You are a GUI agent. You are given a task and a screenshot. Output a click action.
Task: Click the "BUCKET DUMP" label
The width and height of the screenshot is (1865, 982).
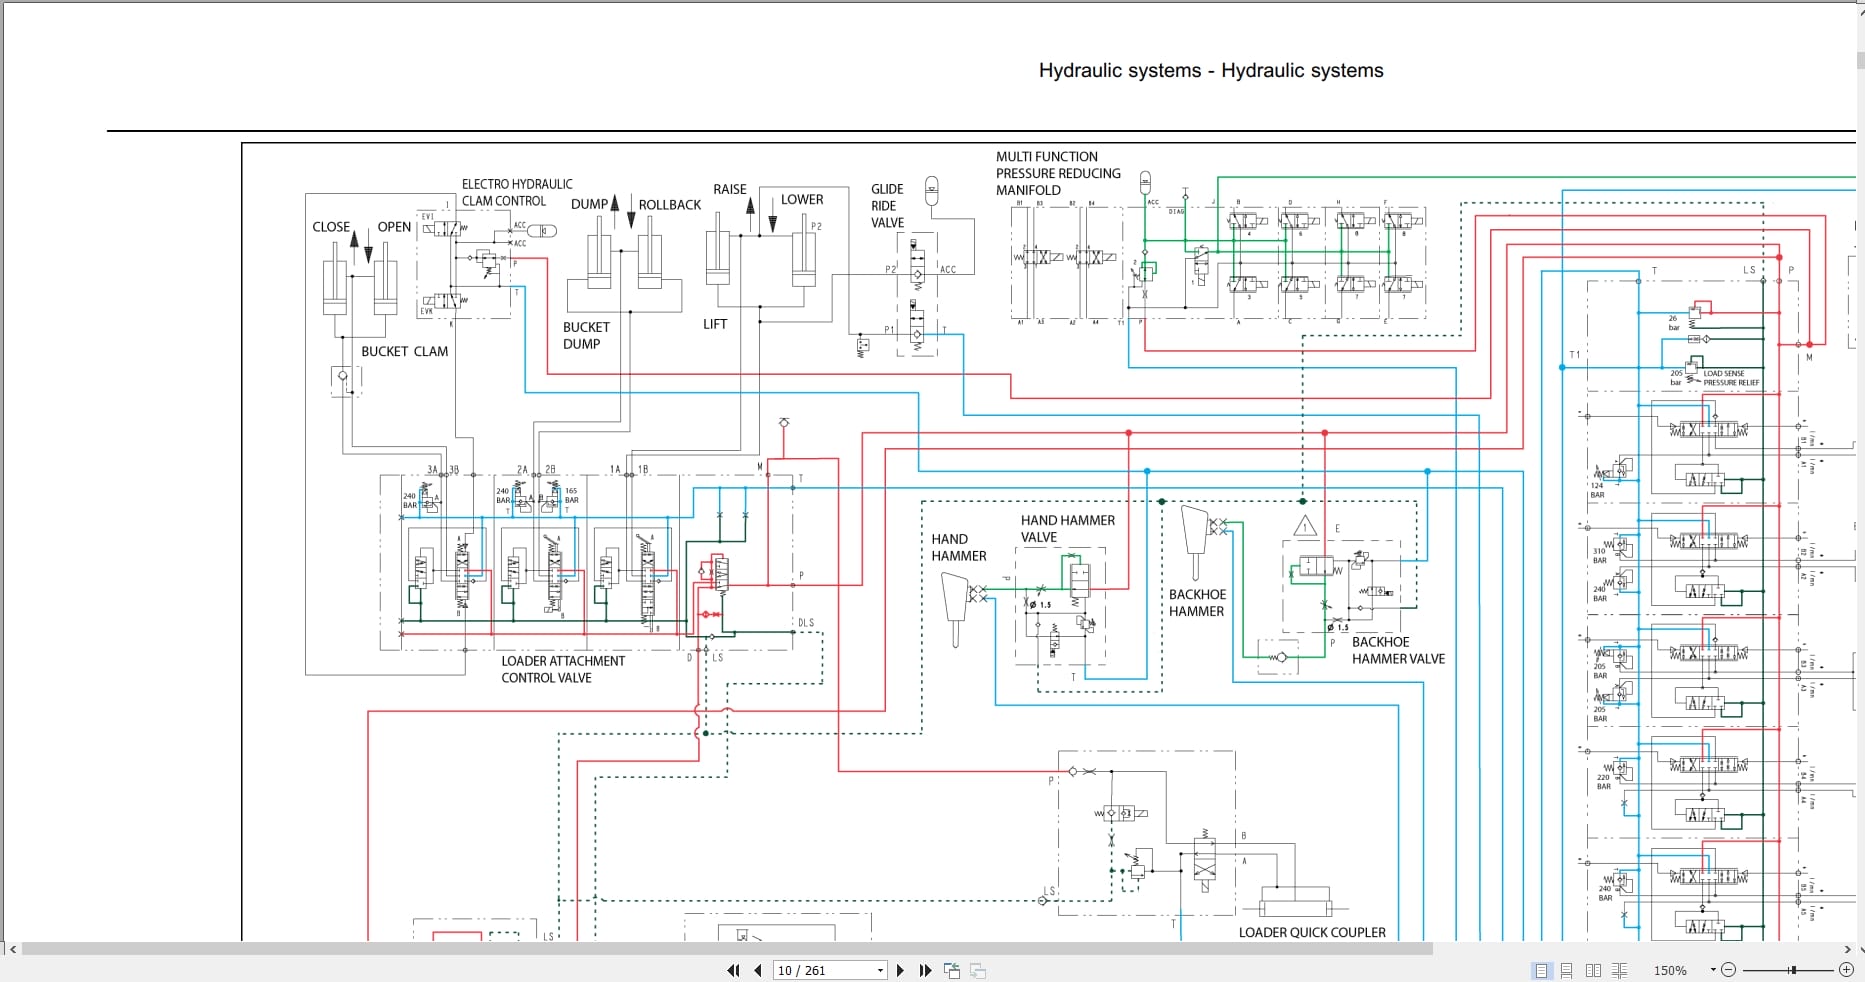[x=586, y=335]
